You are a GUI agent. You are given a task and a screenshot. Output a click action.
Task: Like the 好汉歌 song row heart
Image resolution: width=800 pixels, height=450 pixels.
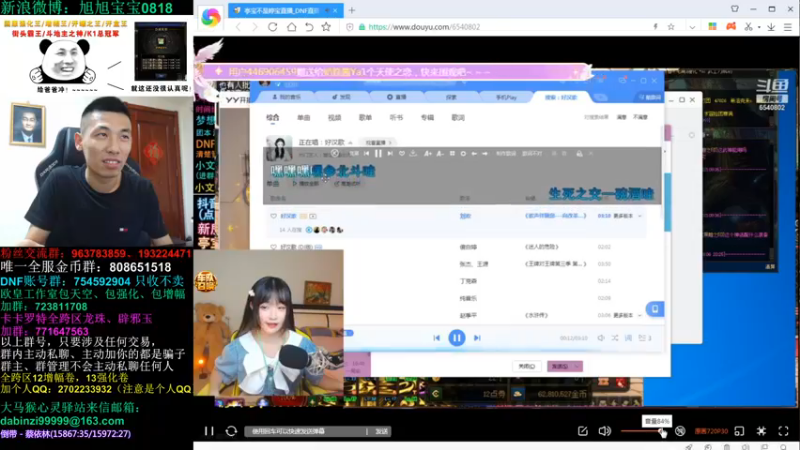click(273, 216)
